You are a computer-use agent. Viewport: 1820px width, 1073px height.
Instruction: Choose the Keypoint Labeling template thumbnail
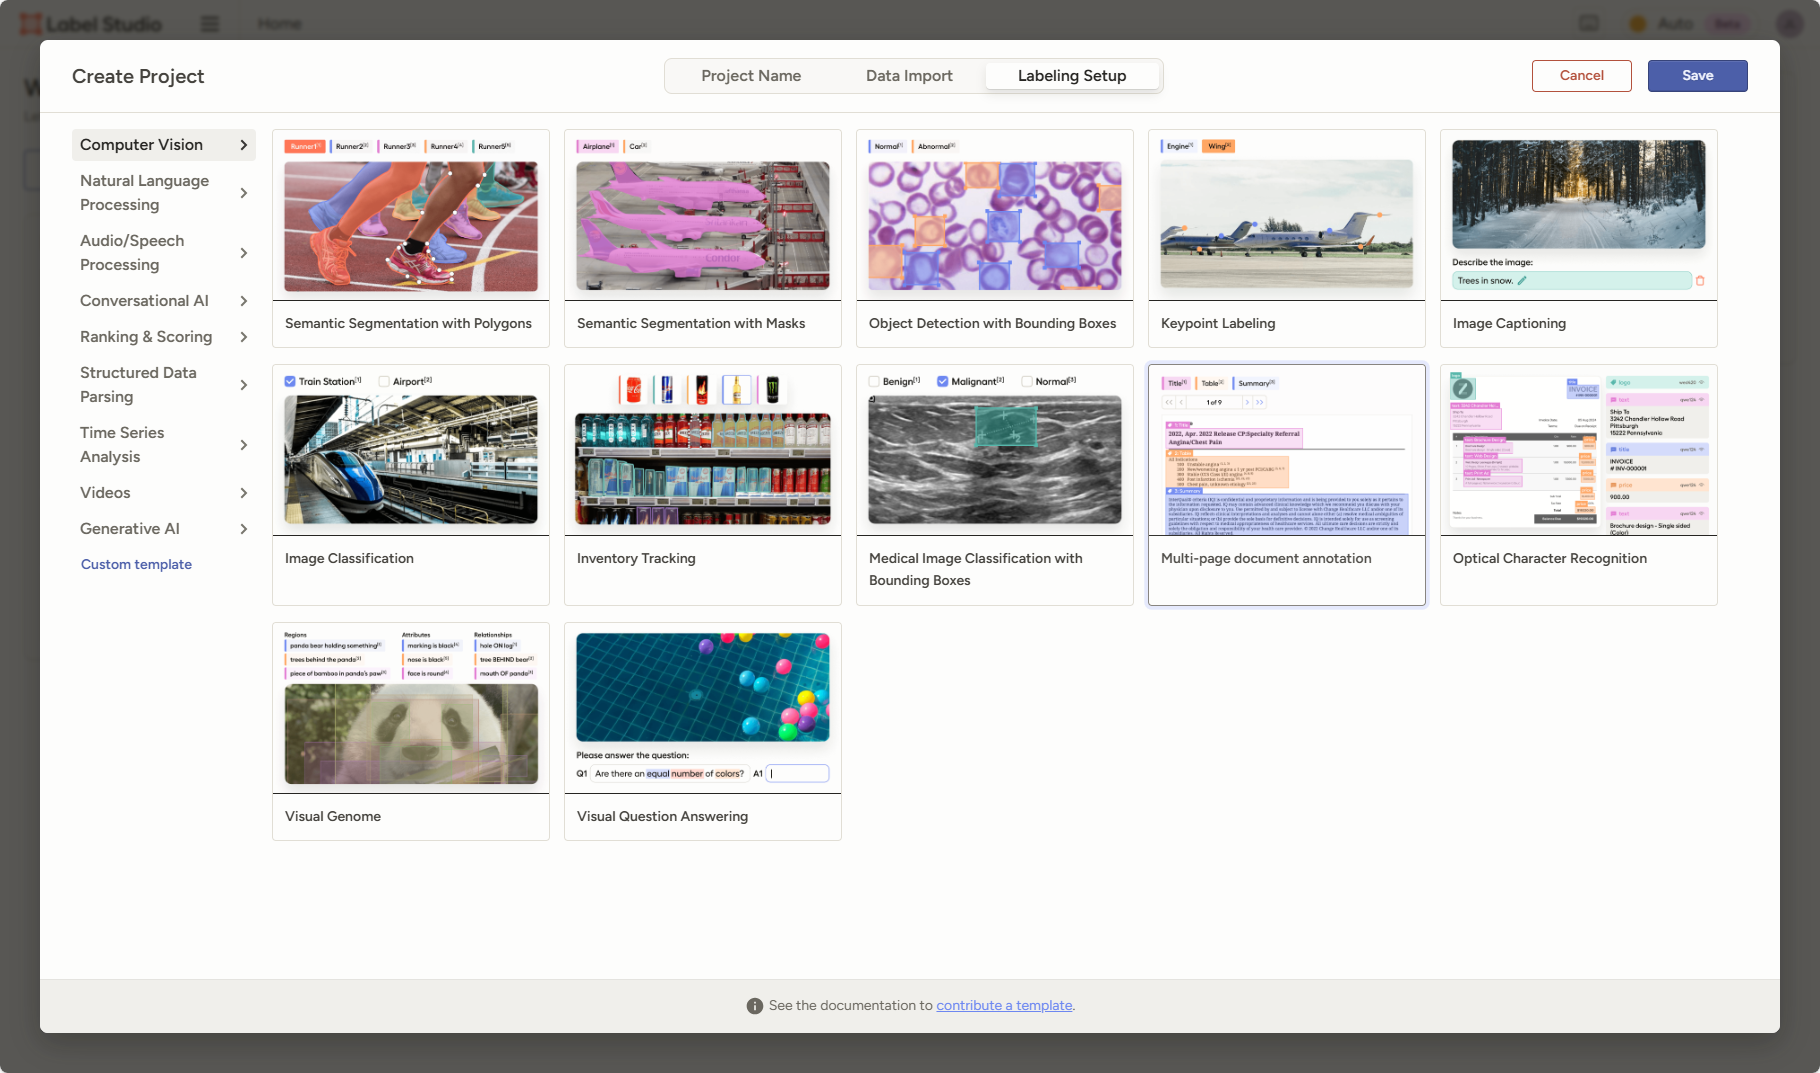coord(1286,225)
